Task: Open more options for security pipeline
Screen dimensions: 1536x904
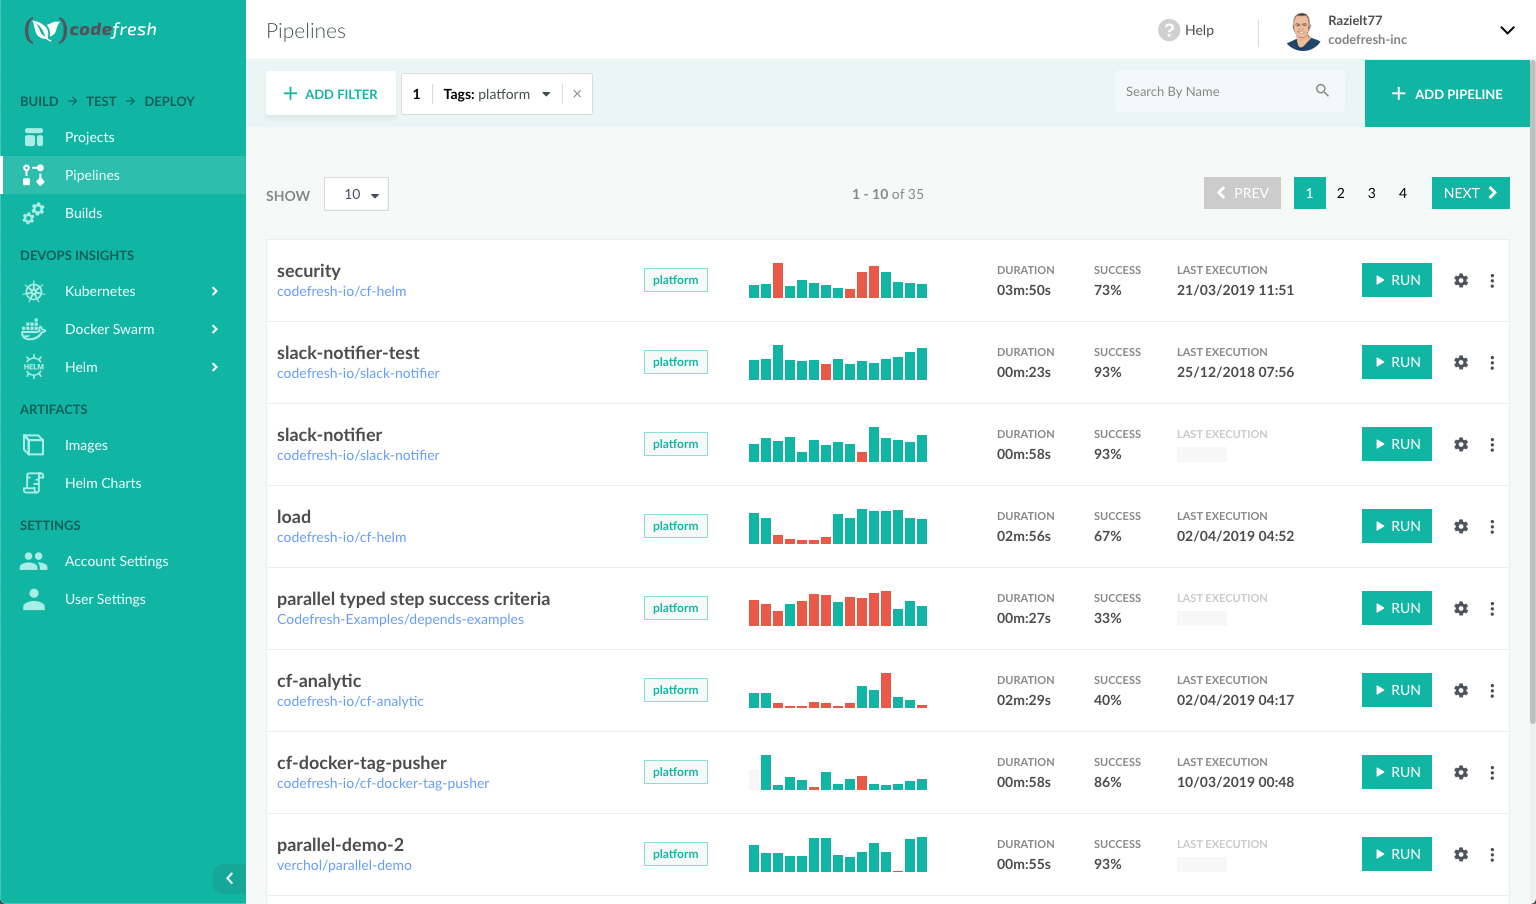Action: pos(1492,281)
